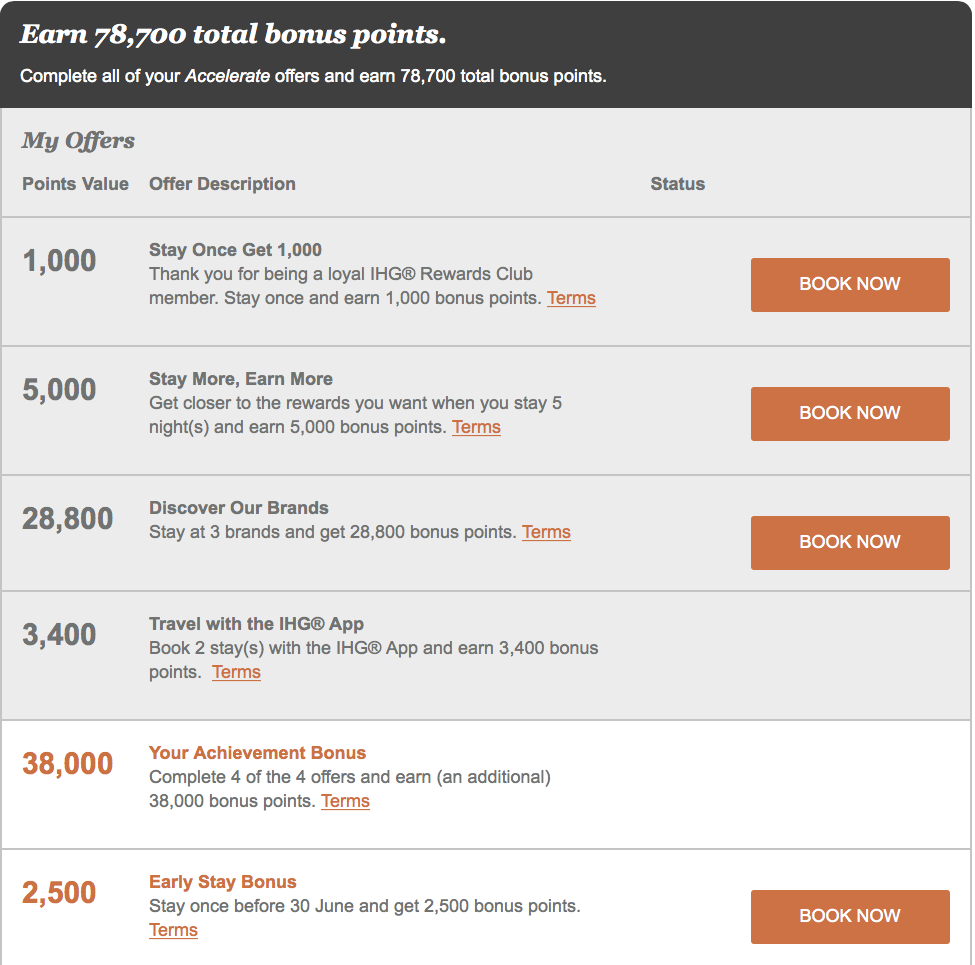Viewport: 975px width, 965px height.
Task: Click Book Now for Stay Once Get 1,000
Action: click(x=850, y=285)
